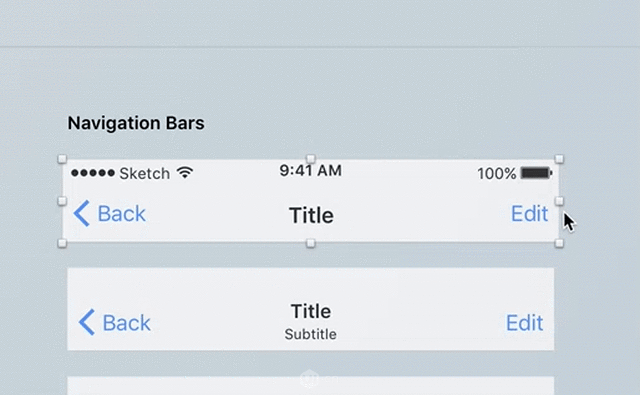Click the signal strength dots before Sketch

[93, 173]
